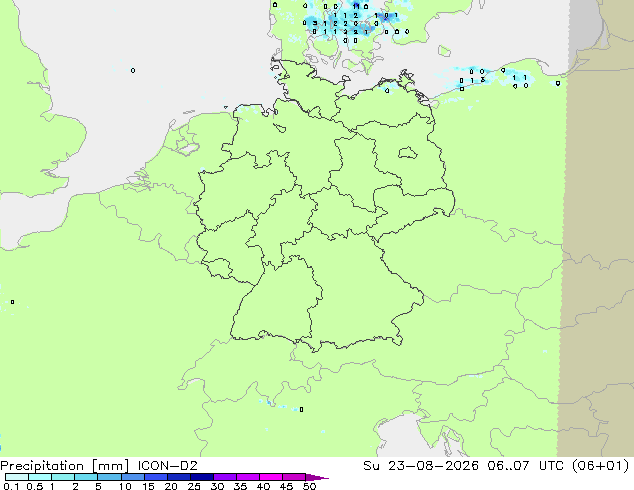The height and width of the screenshot is (490, 634).
Task: Click legend tick label "50"
Action: tap(309, 486)
